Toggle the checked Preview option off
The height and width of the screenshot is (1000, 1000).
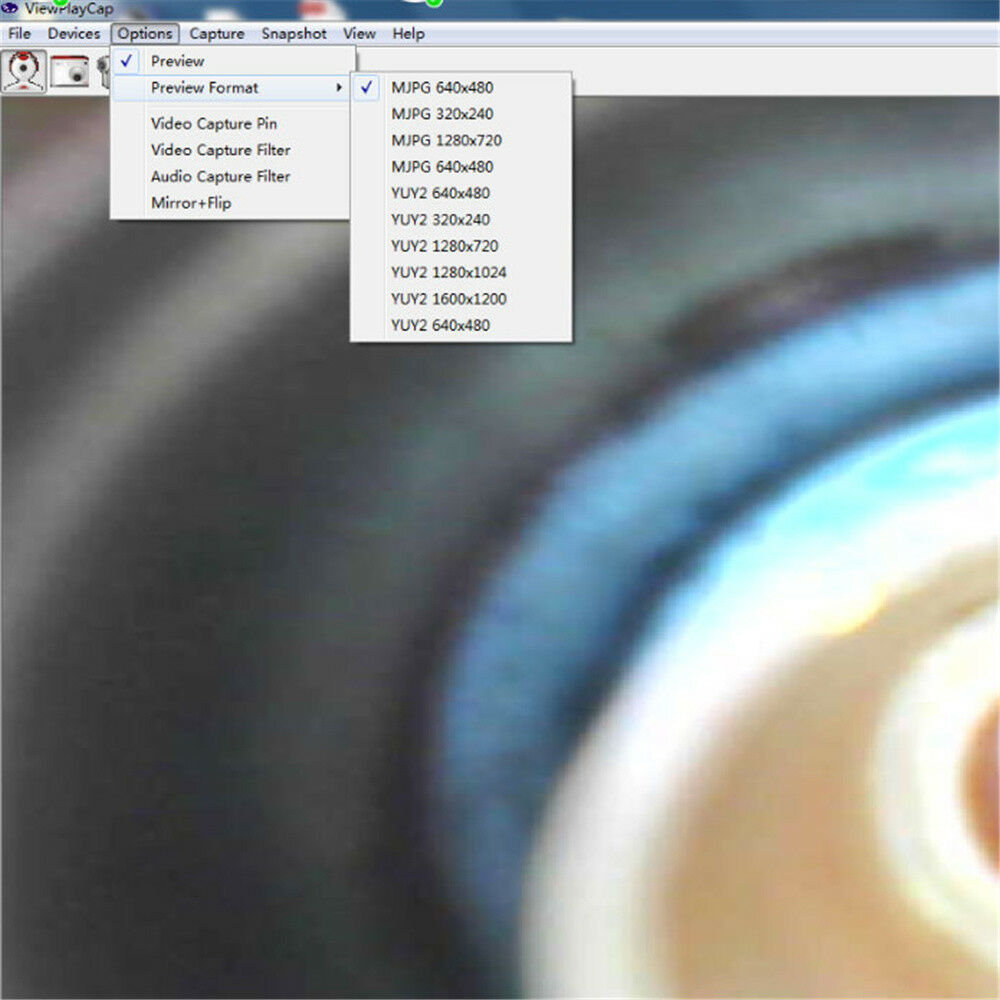click(232, 61)
